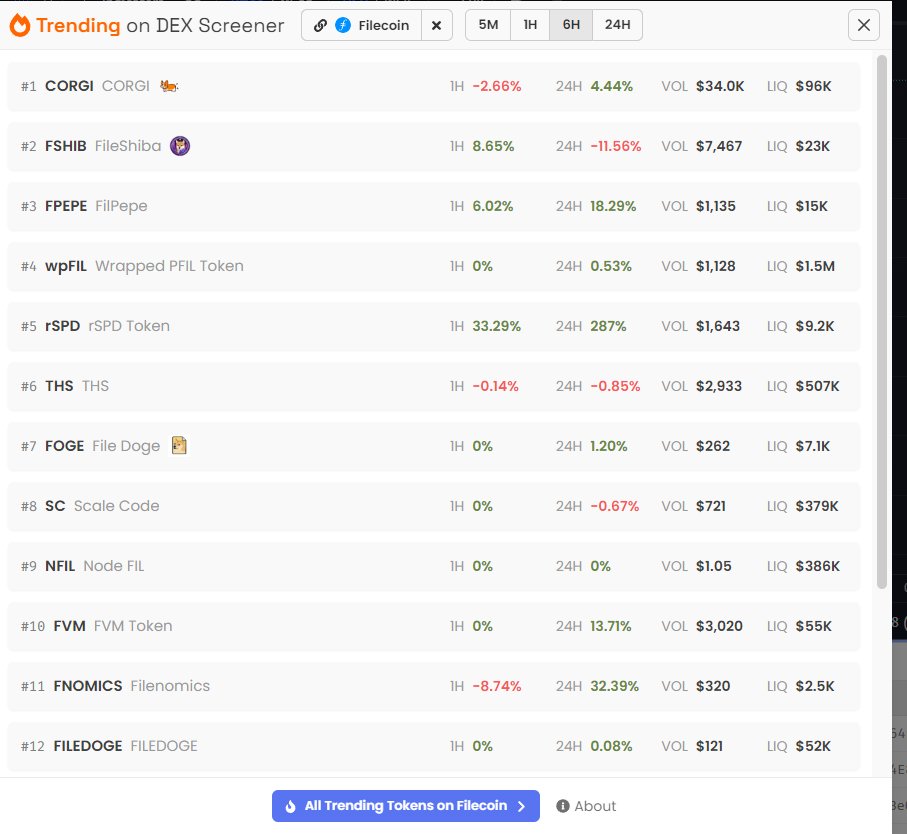Click the DEX Screener flame logo icon
907x834 pixels.
(20, 25)
